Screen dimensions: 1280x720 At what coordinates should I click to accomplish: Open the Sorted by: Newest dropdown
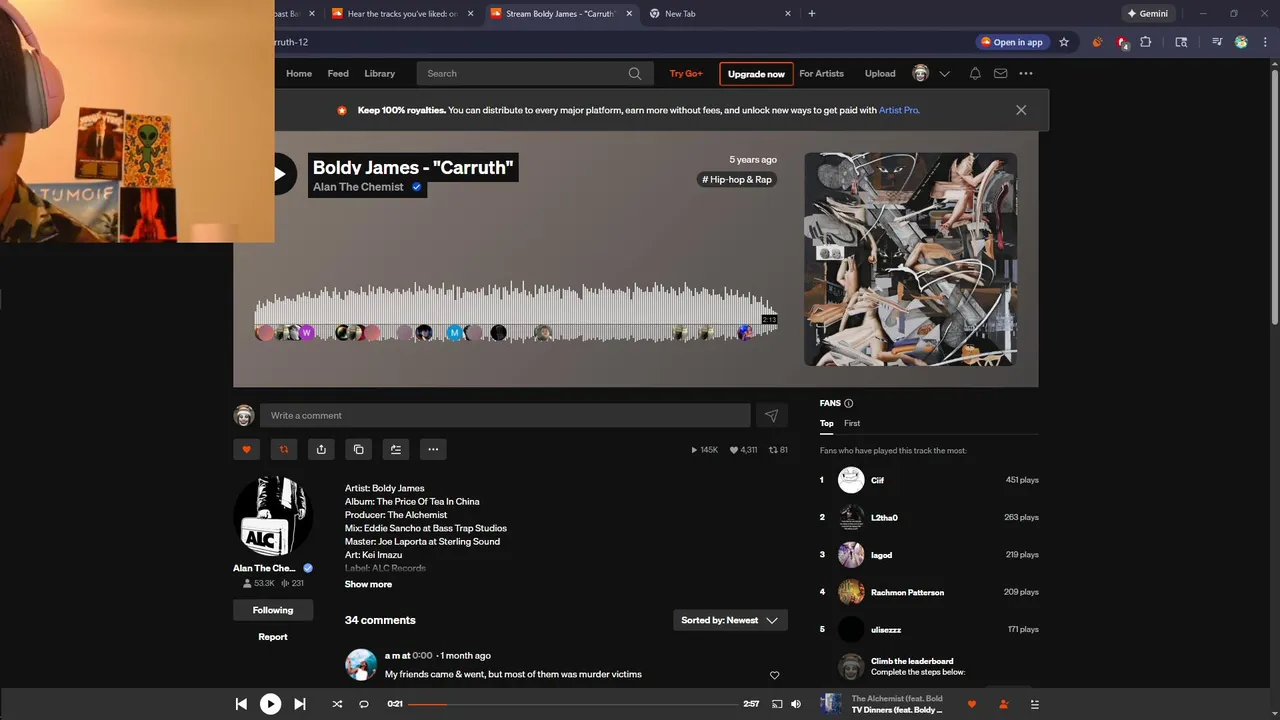[x=730, y=620]
